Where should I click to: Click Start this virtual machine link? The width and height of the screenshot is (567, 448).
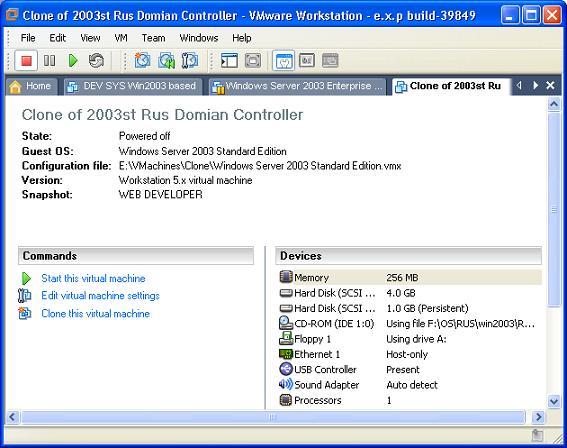[93, 278]
